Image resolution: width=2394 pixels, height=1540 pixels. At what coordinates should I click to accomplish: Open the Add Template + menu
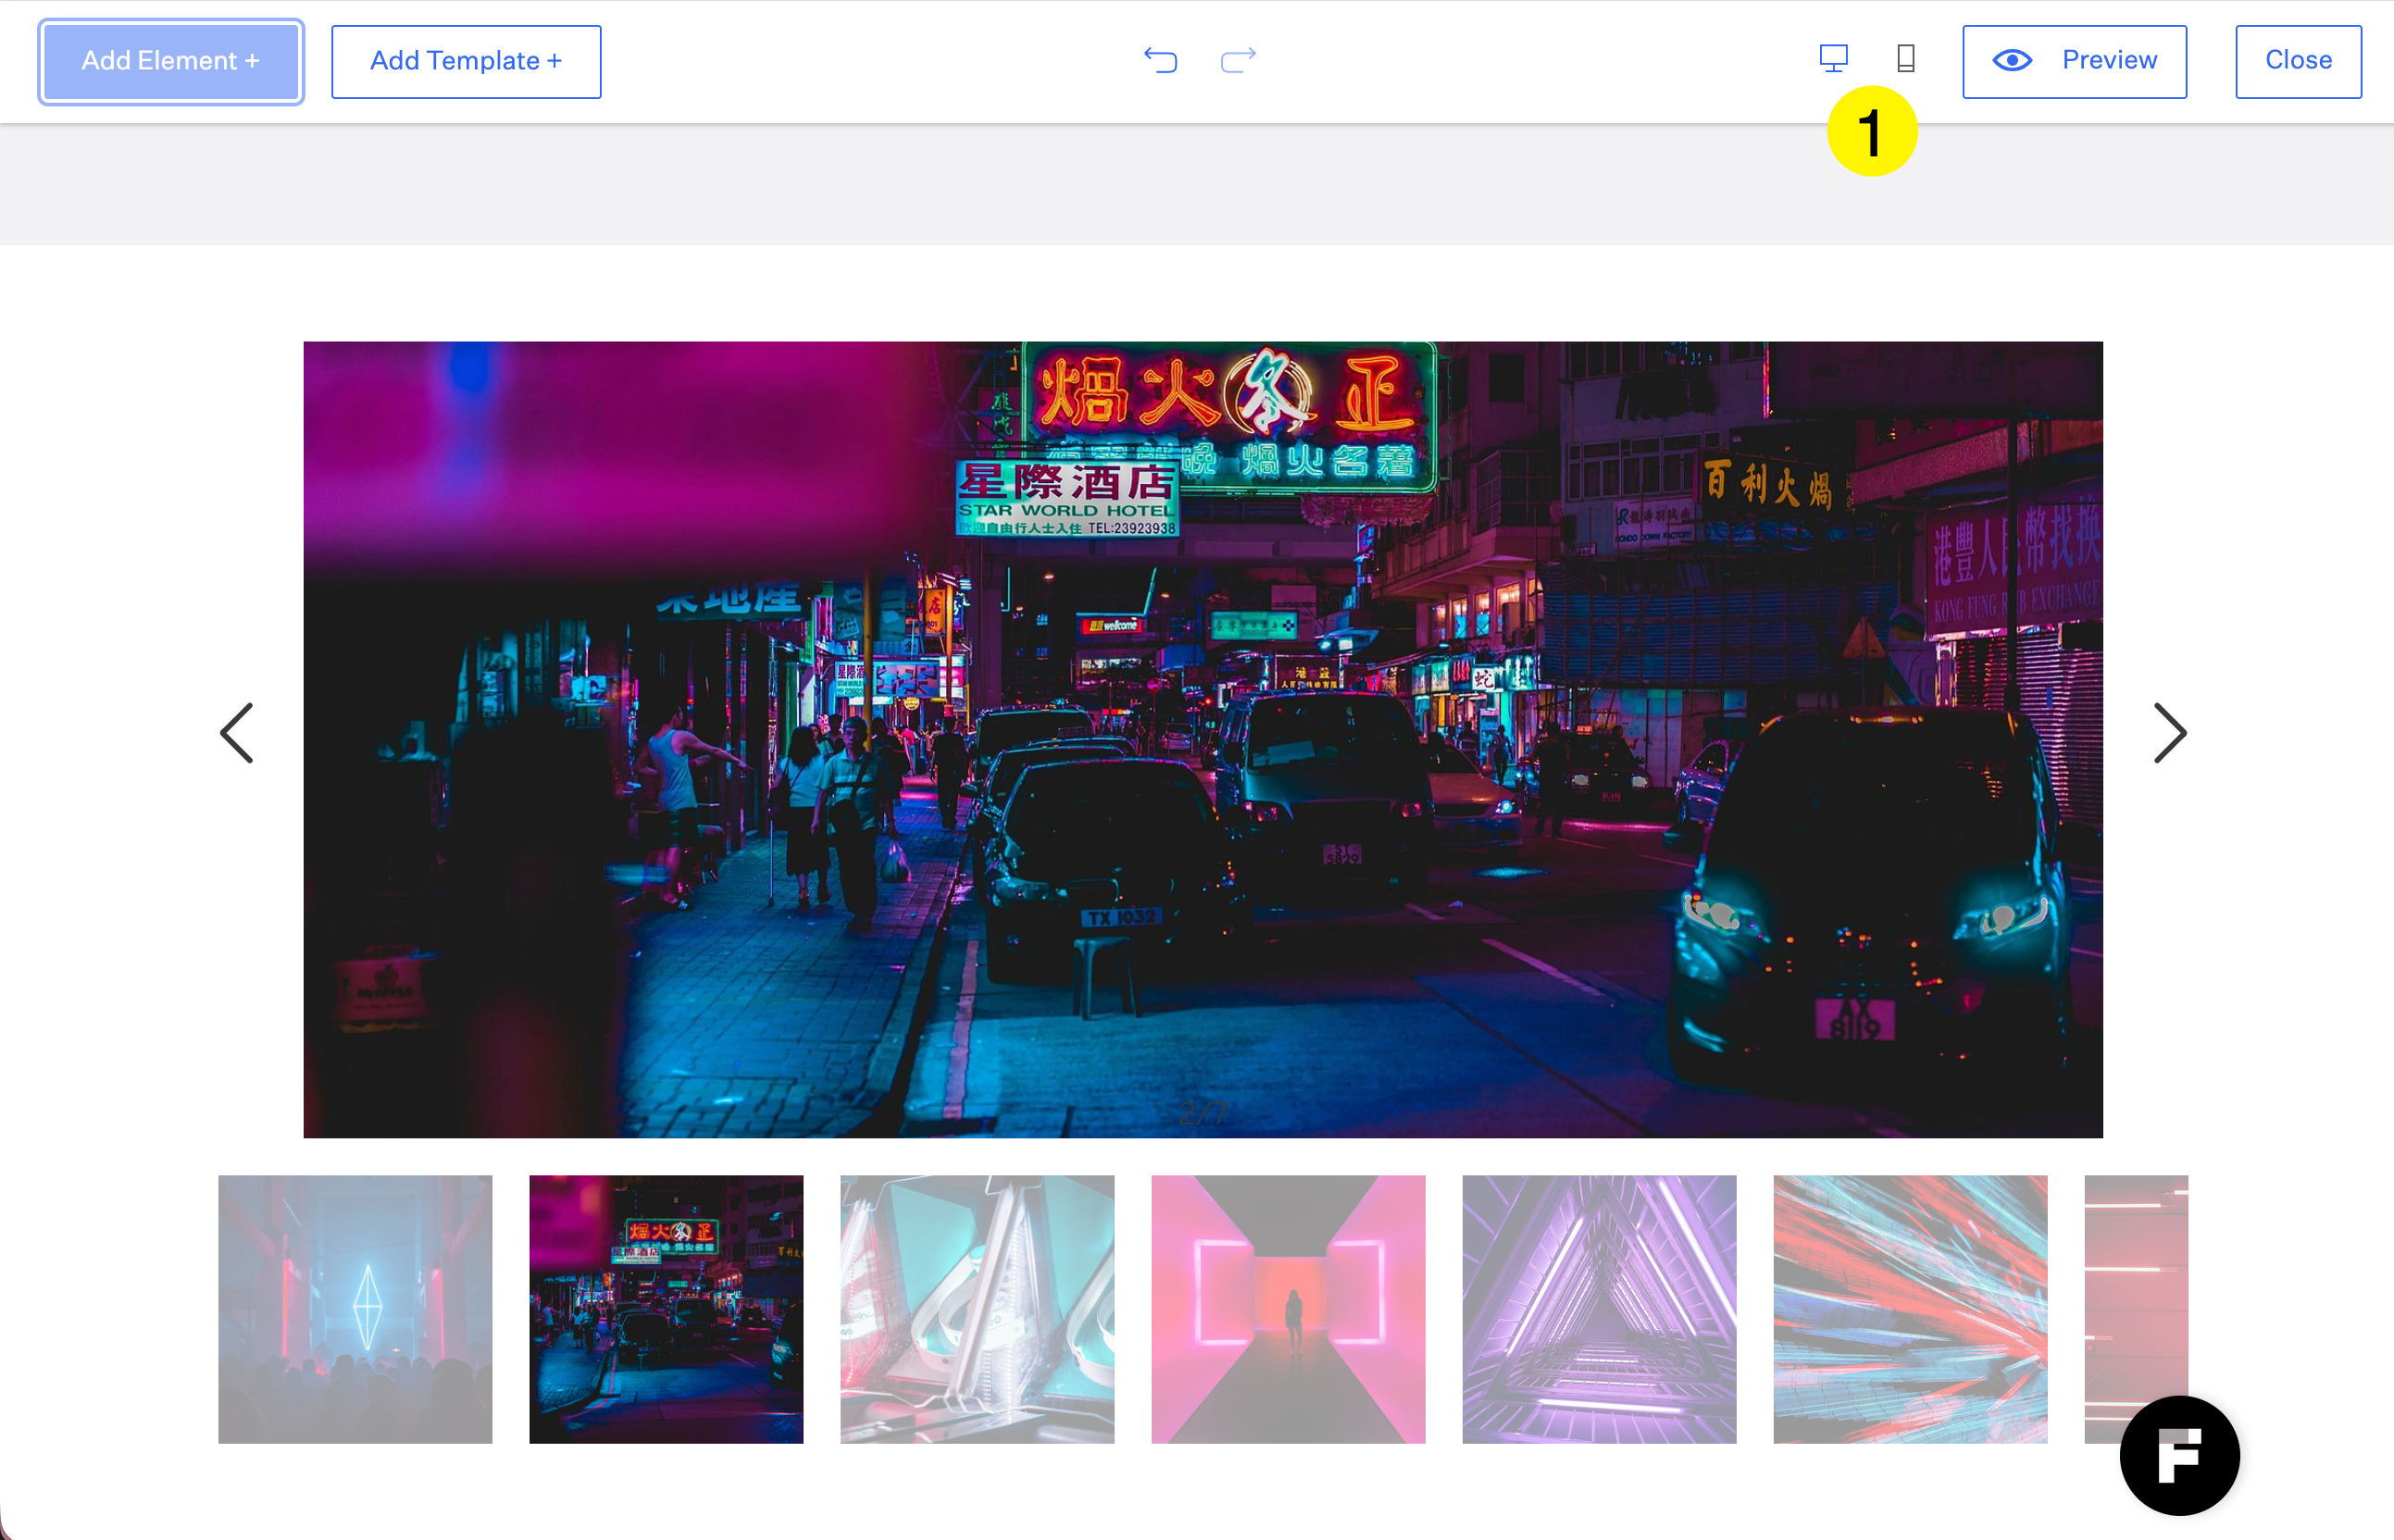point(466,61)
